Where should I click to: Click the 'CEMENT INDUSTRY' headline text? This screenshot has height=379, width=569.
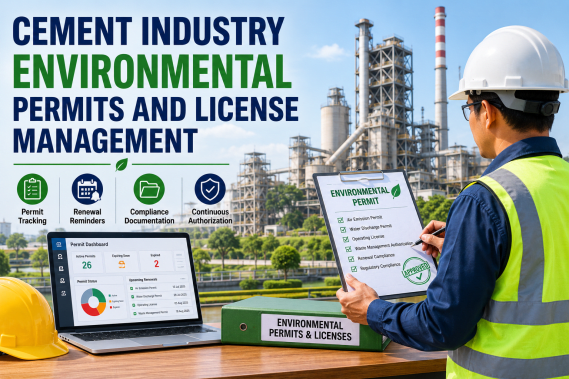point(148,31)
